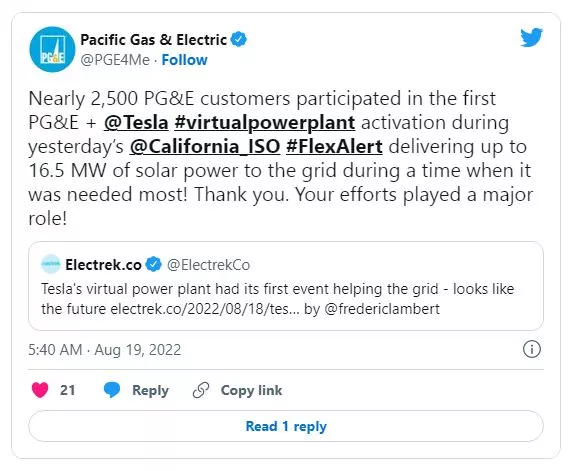
Task: Open the tweet info circle icon
Action: point(532,349)
